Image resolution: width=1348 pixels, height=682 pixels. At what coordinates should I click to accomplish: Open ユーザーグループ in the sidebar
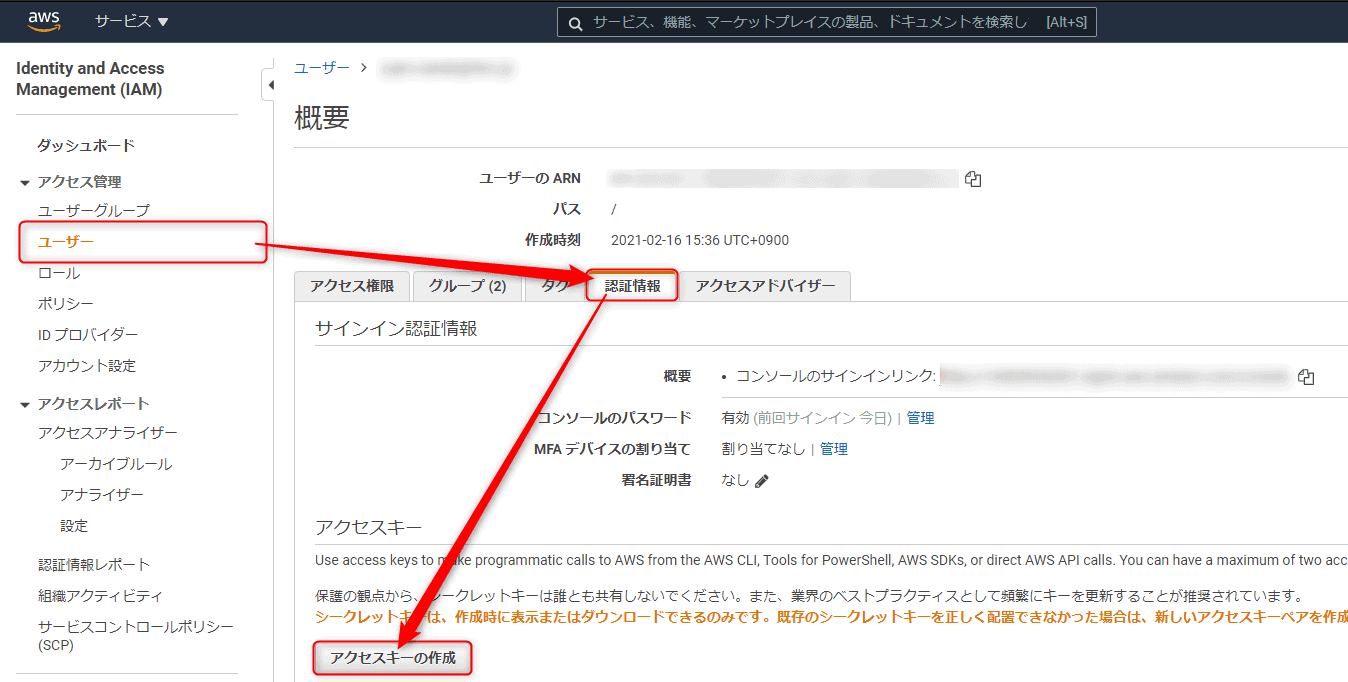point(94,211)
